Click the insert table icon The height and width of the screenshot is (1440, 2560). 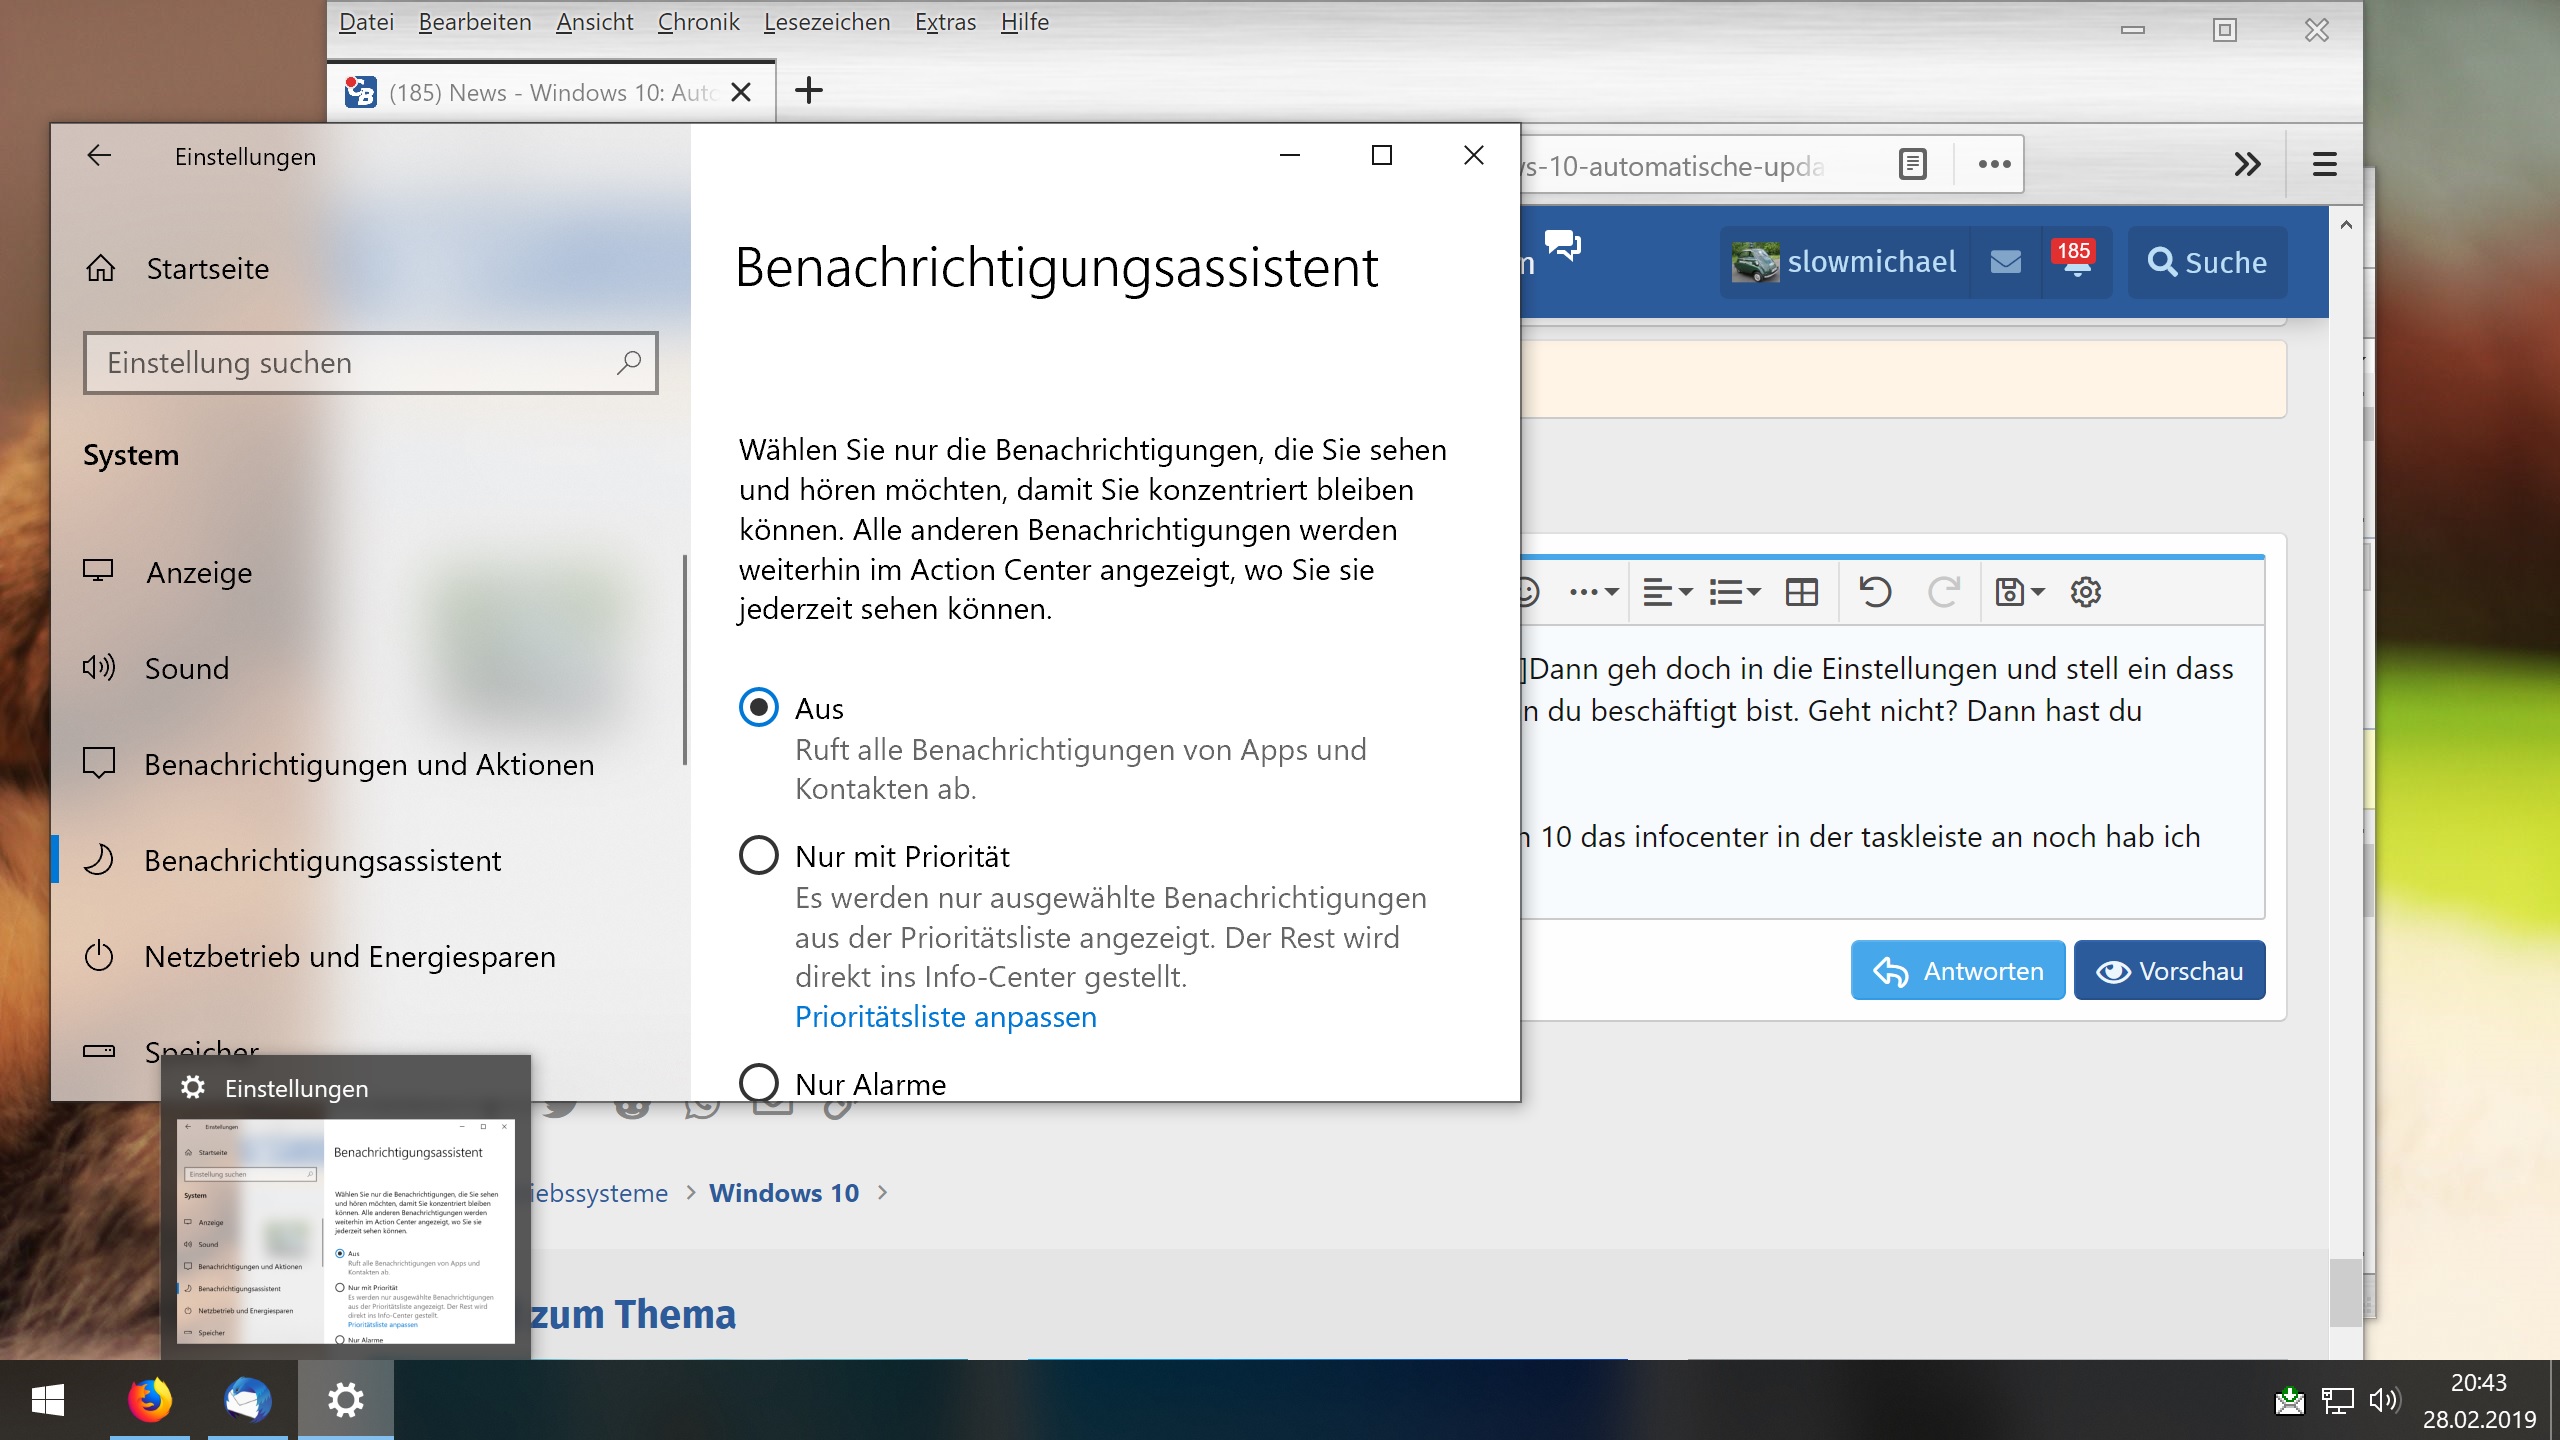pos(1802,592)
